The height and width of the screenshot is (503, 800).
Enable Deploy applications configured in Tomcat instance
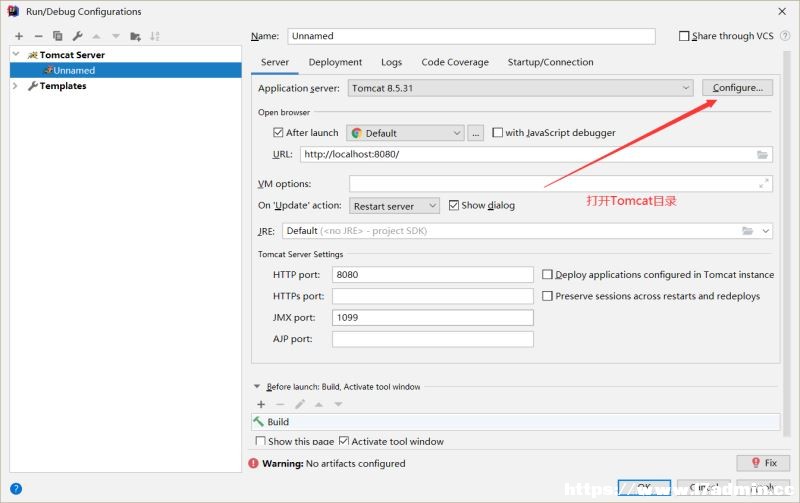point(547,274)
